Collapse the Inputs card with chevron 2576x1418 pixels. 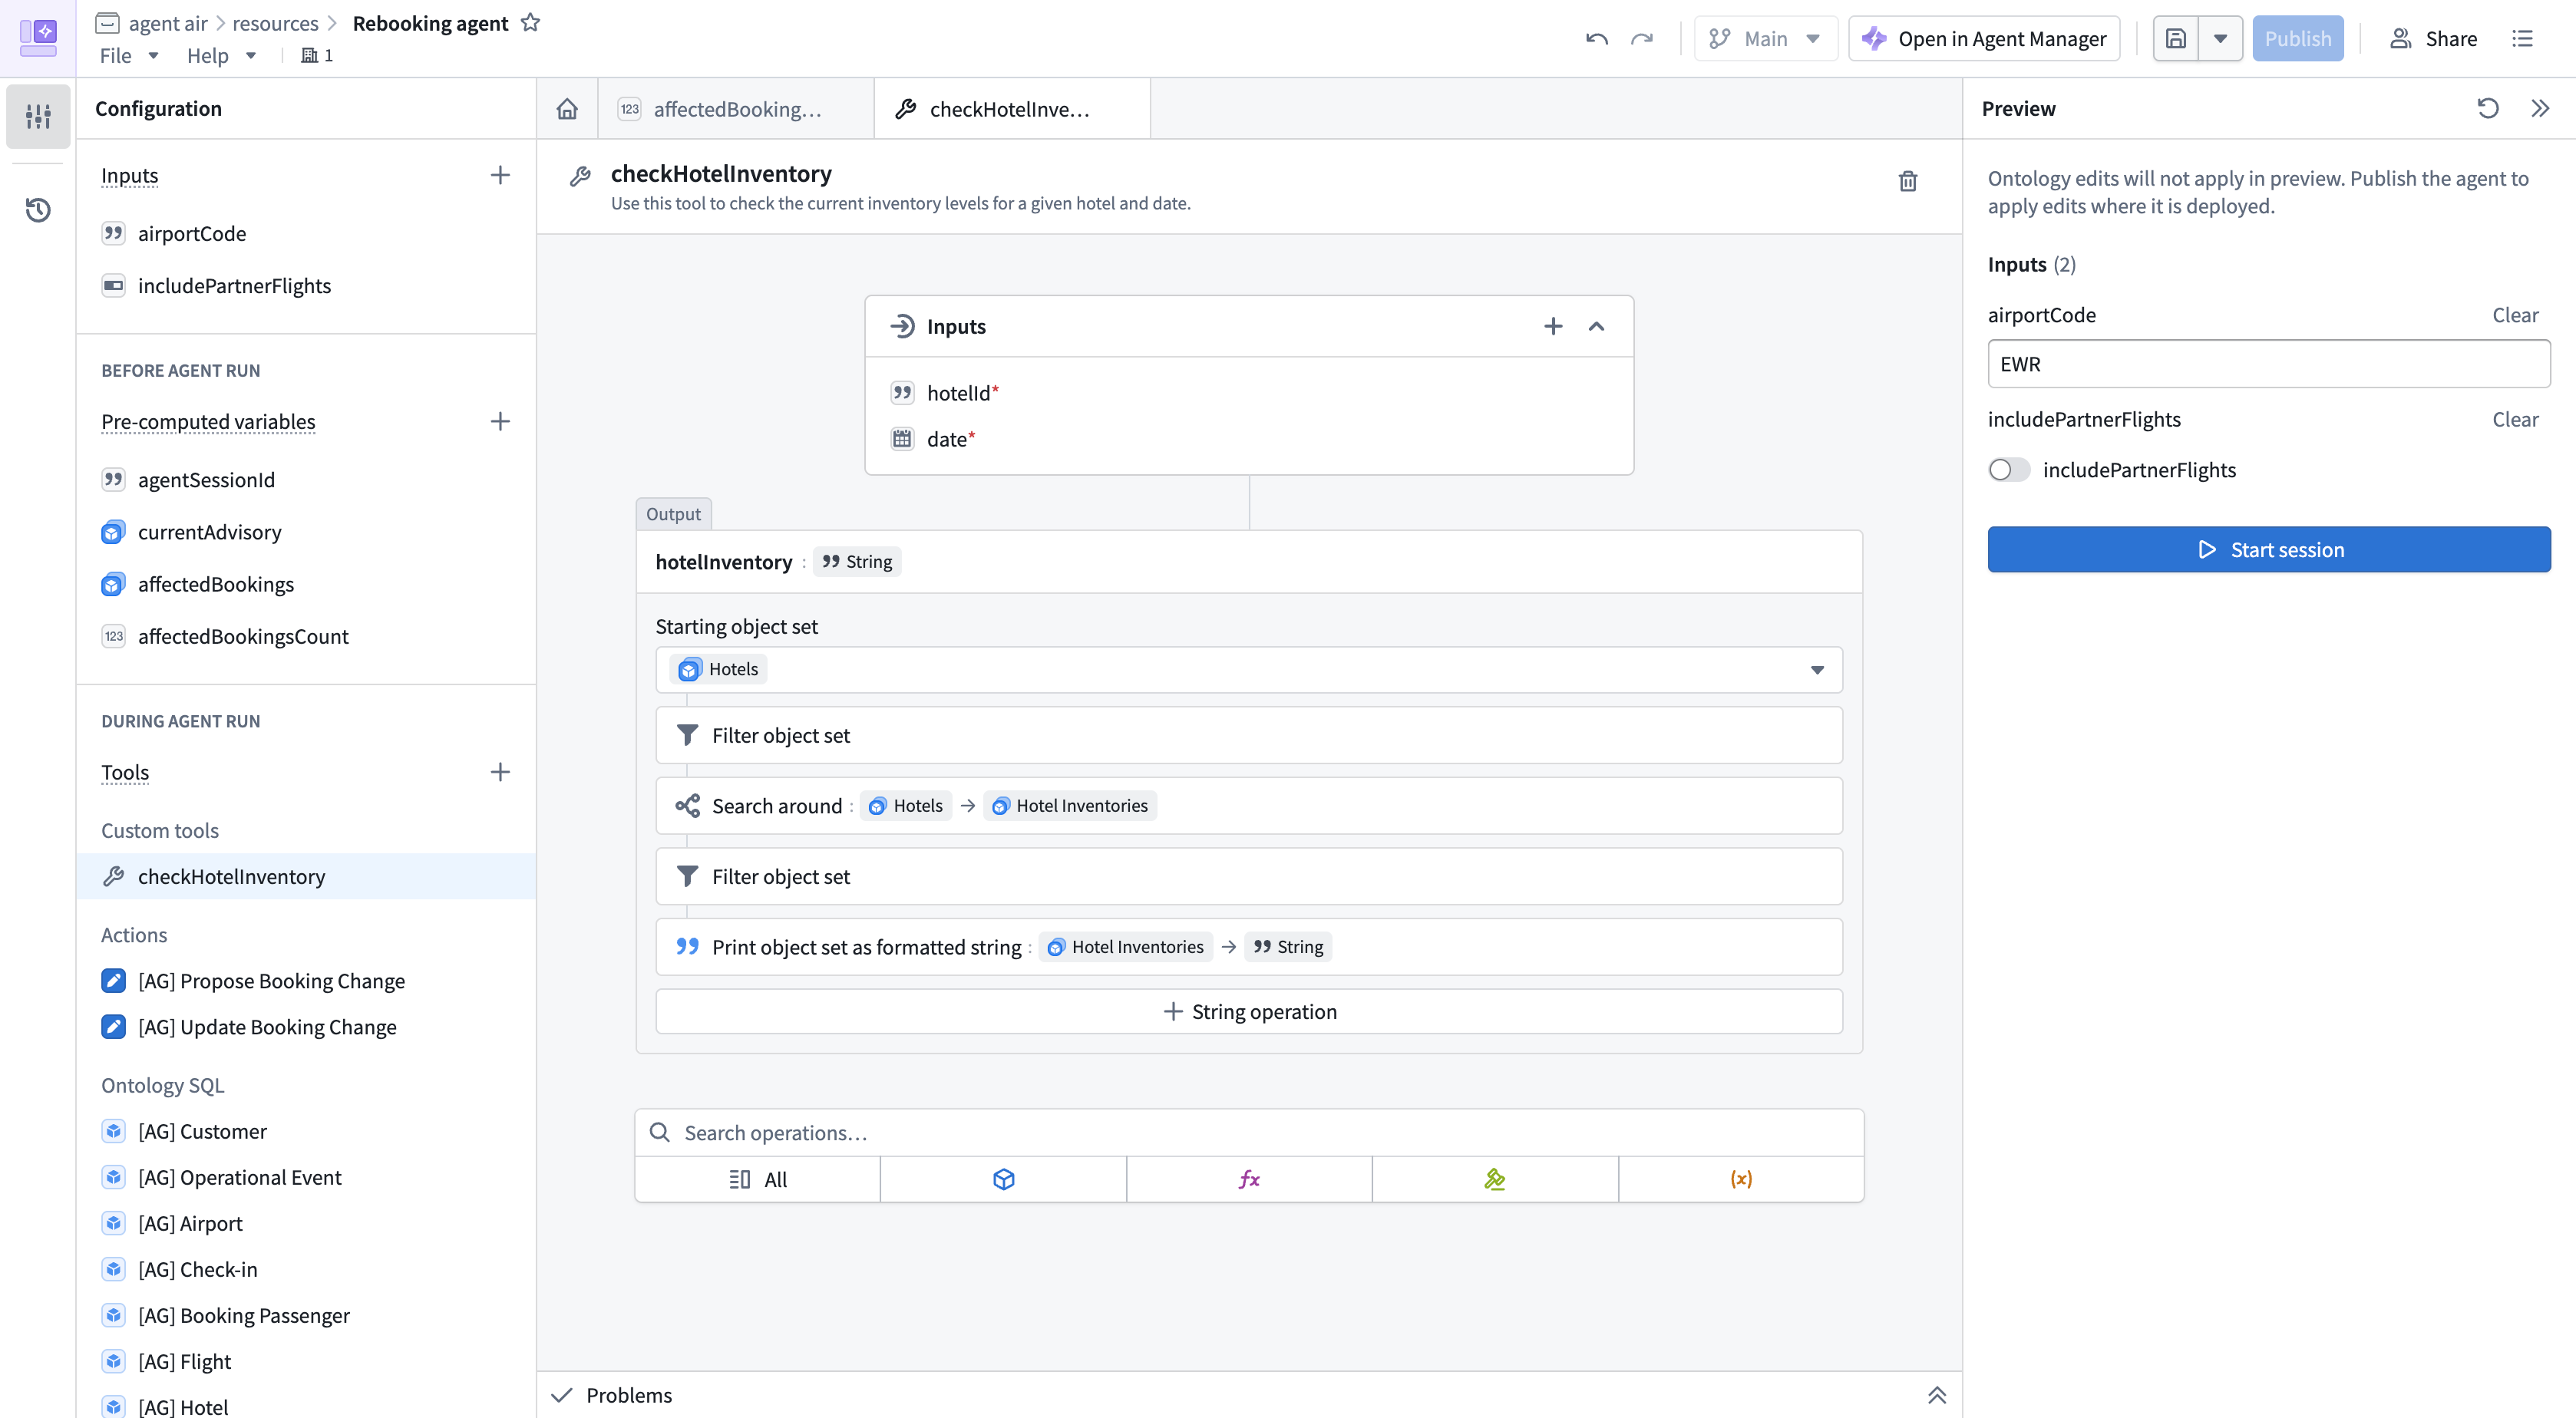(x=1596, y=326)
